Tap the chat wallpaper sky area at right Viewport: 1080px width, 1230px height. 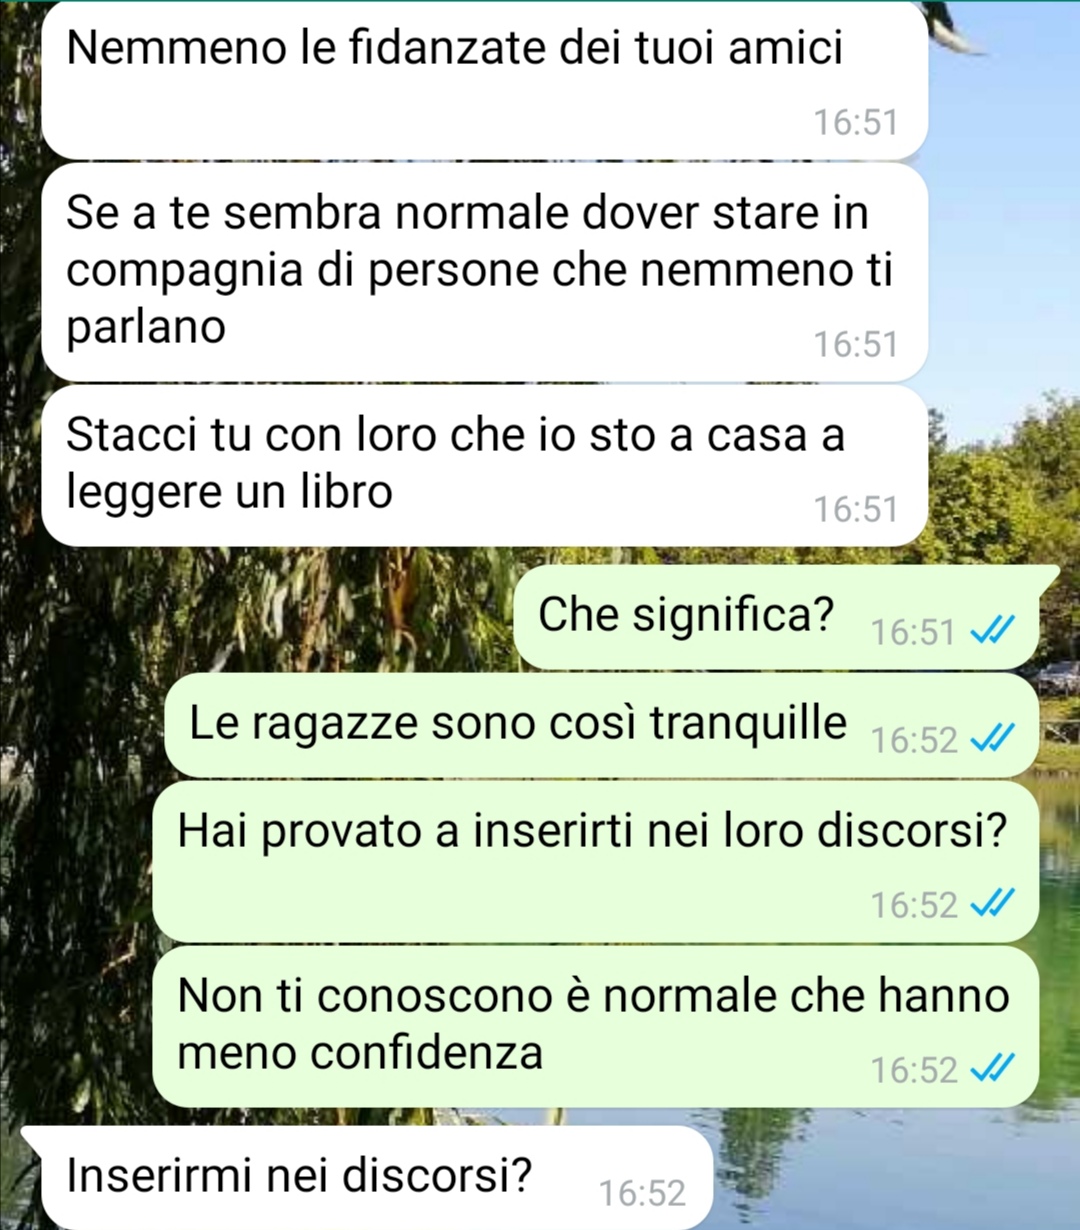click(1005, 250)
